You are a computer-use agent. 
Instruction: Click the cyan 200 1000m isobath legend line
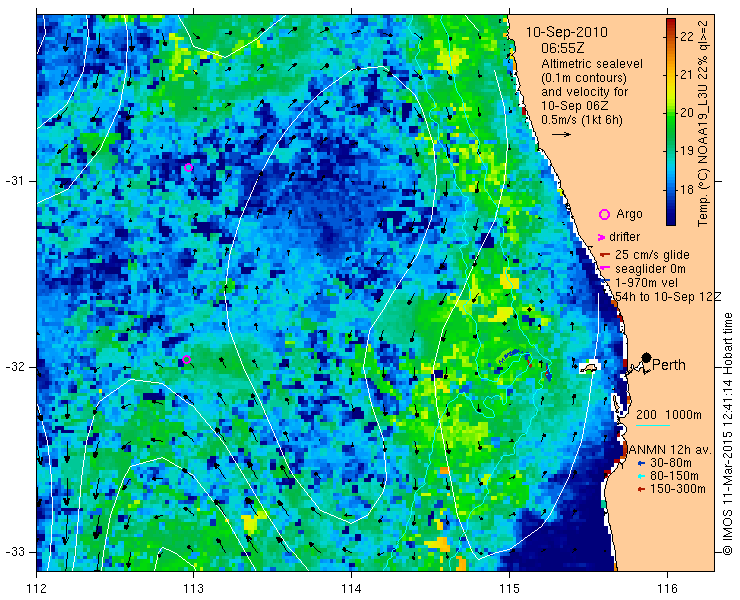[x=653, y=426]
